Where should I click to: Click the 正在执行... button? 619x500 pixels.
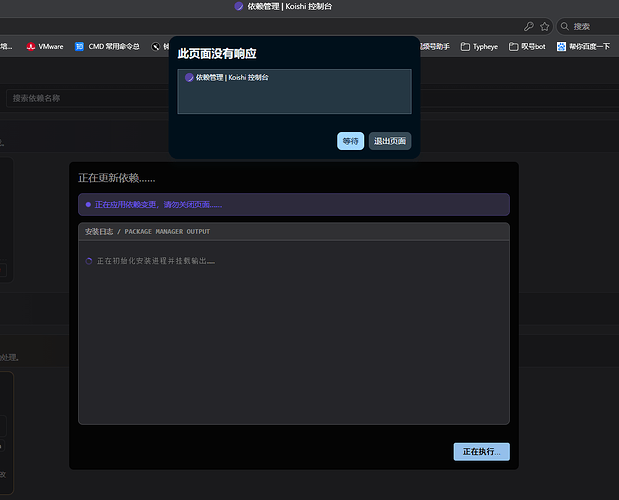click(x=481, y=451)
